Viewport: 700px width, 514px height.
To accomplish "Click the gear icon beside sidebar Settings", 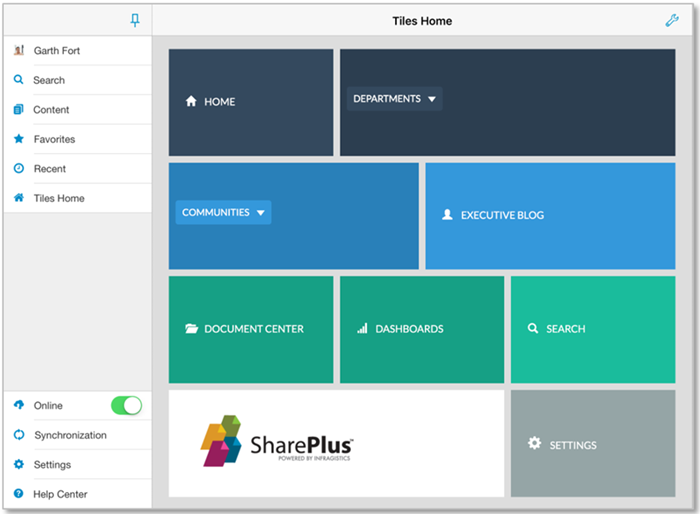I will tap(19, 465).
